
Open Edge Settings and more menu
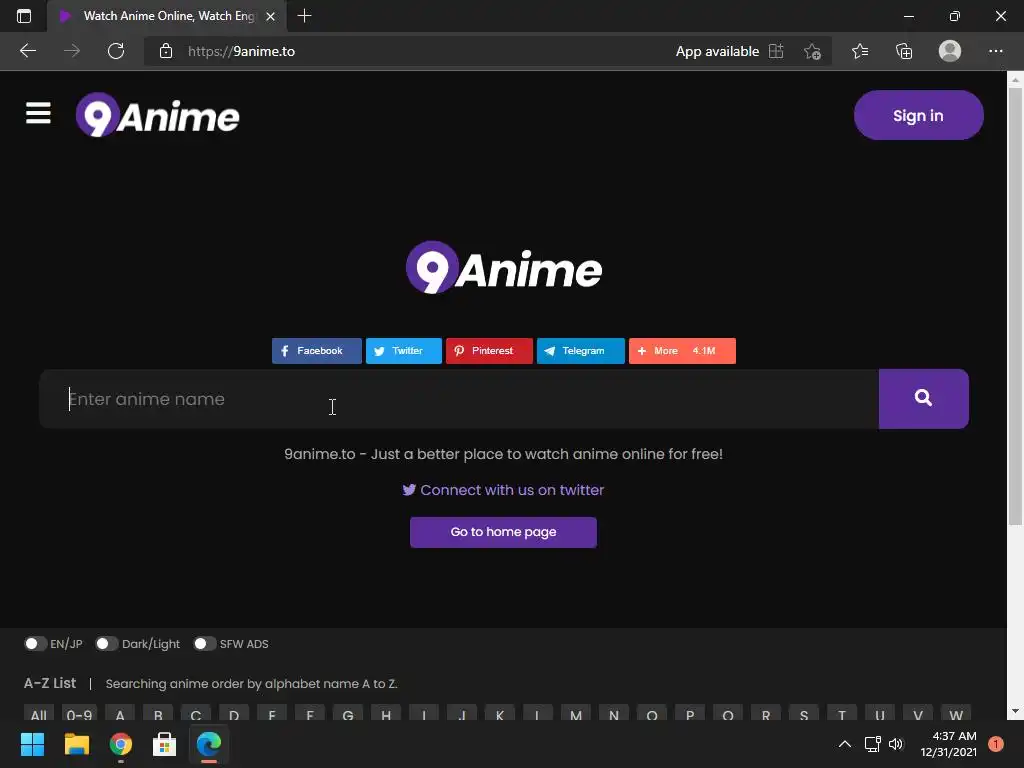click(995, 51)
